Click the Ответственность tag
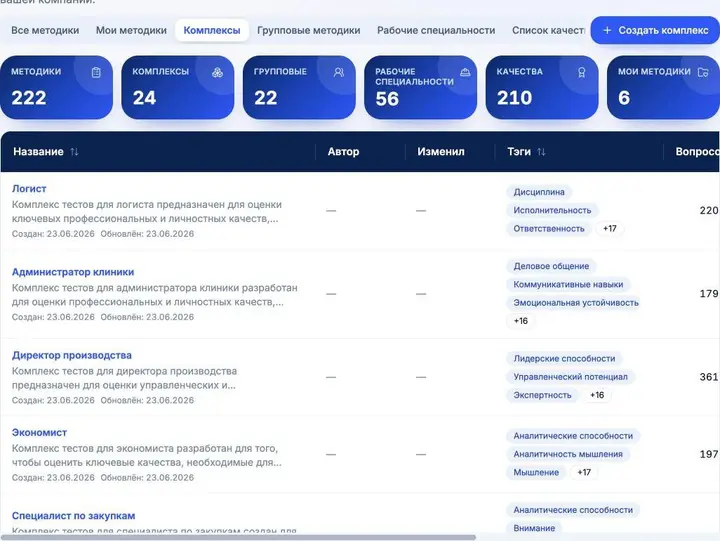Image resolution: width=720 pixels, height=541 pixels. pyautogui.click(x=549, y=229)
